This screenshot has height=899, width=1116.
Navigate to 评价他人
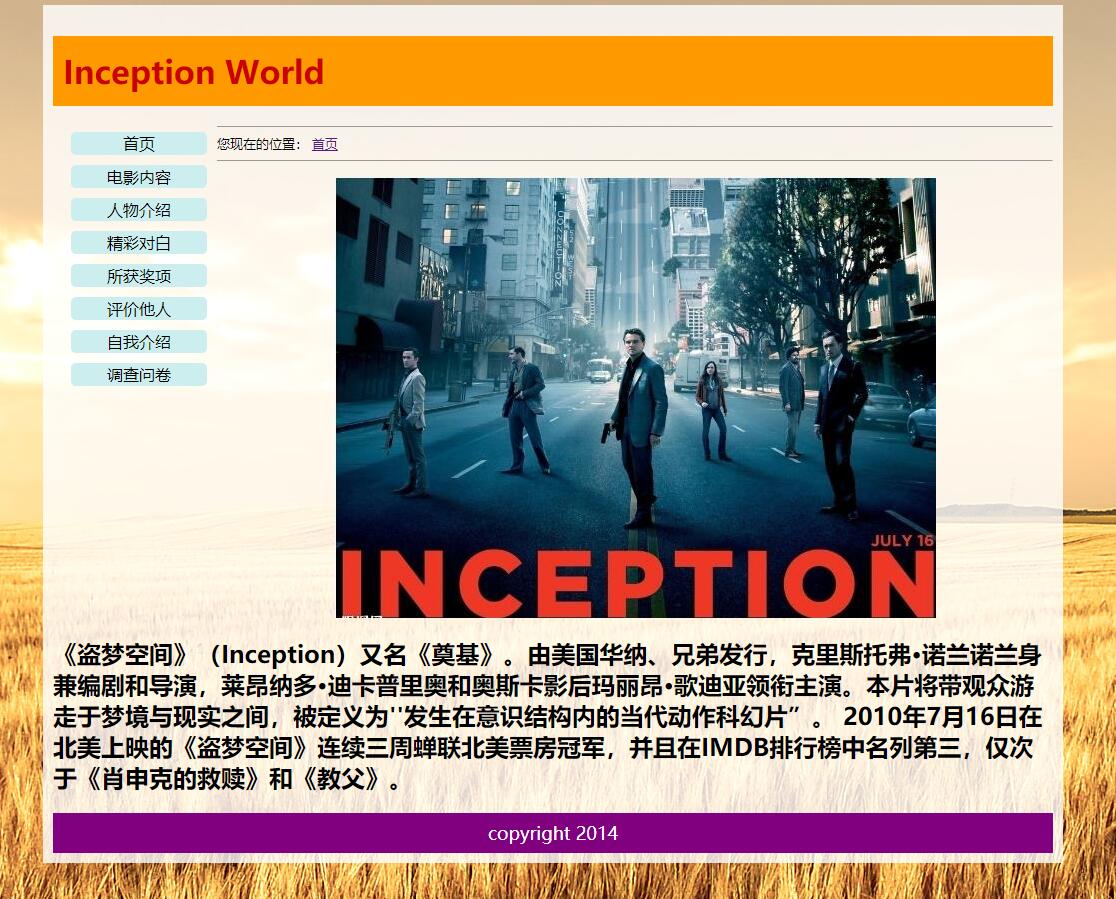[139, 309]
